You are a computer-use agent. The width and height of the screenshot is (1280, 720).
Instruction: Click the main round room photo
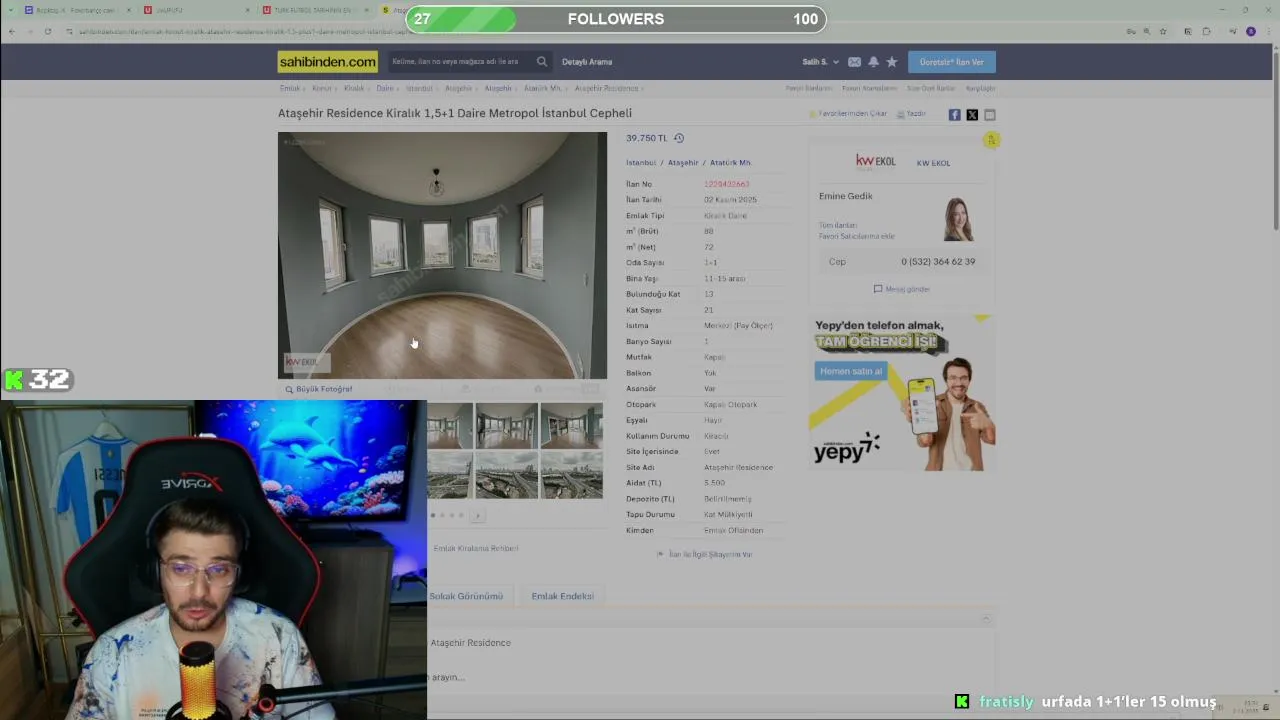pyautogui.click(x=442, y=255)
